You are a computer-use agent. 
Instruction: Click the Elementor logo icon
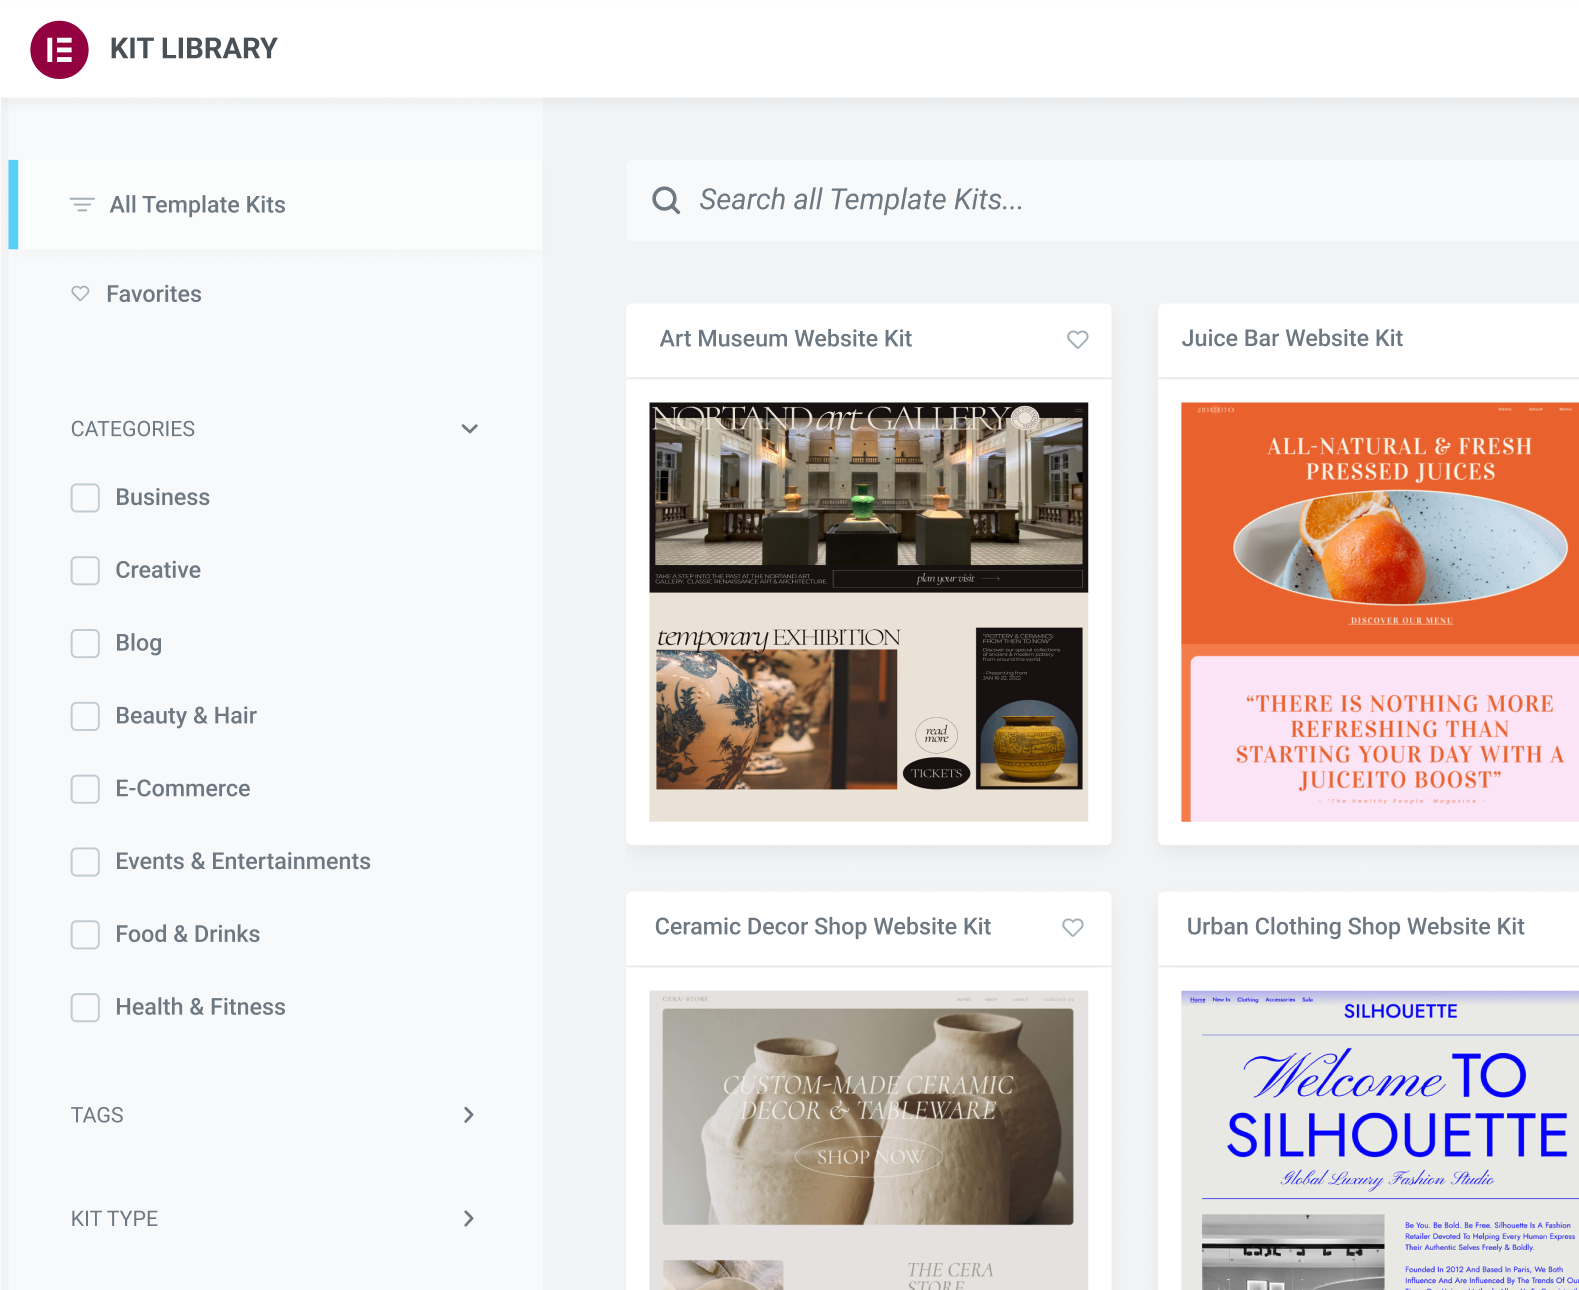(59, 49)
